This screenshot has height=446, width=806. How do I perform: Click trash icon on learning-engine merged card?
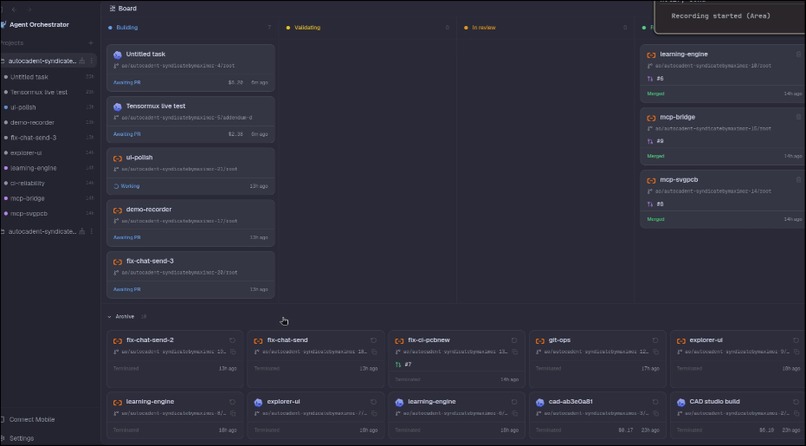pos(798,54)
